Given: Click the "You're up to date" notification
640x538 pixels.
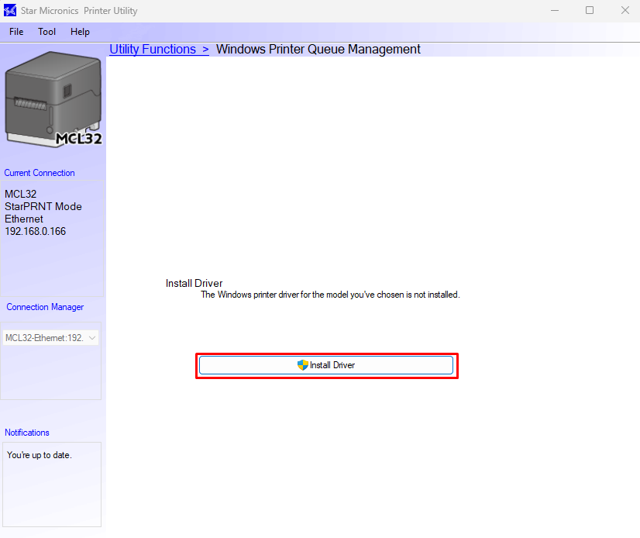Looking at the screenshot, I should [39, 455].
